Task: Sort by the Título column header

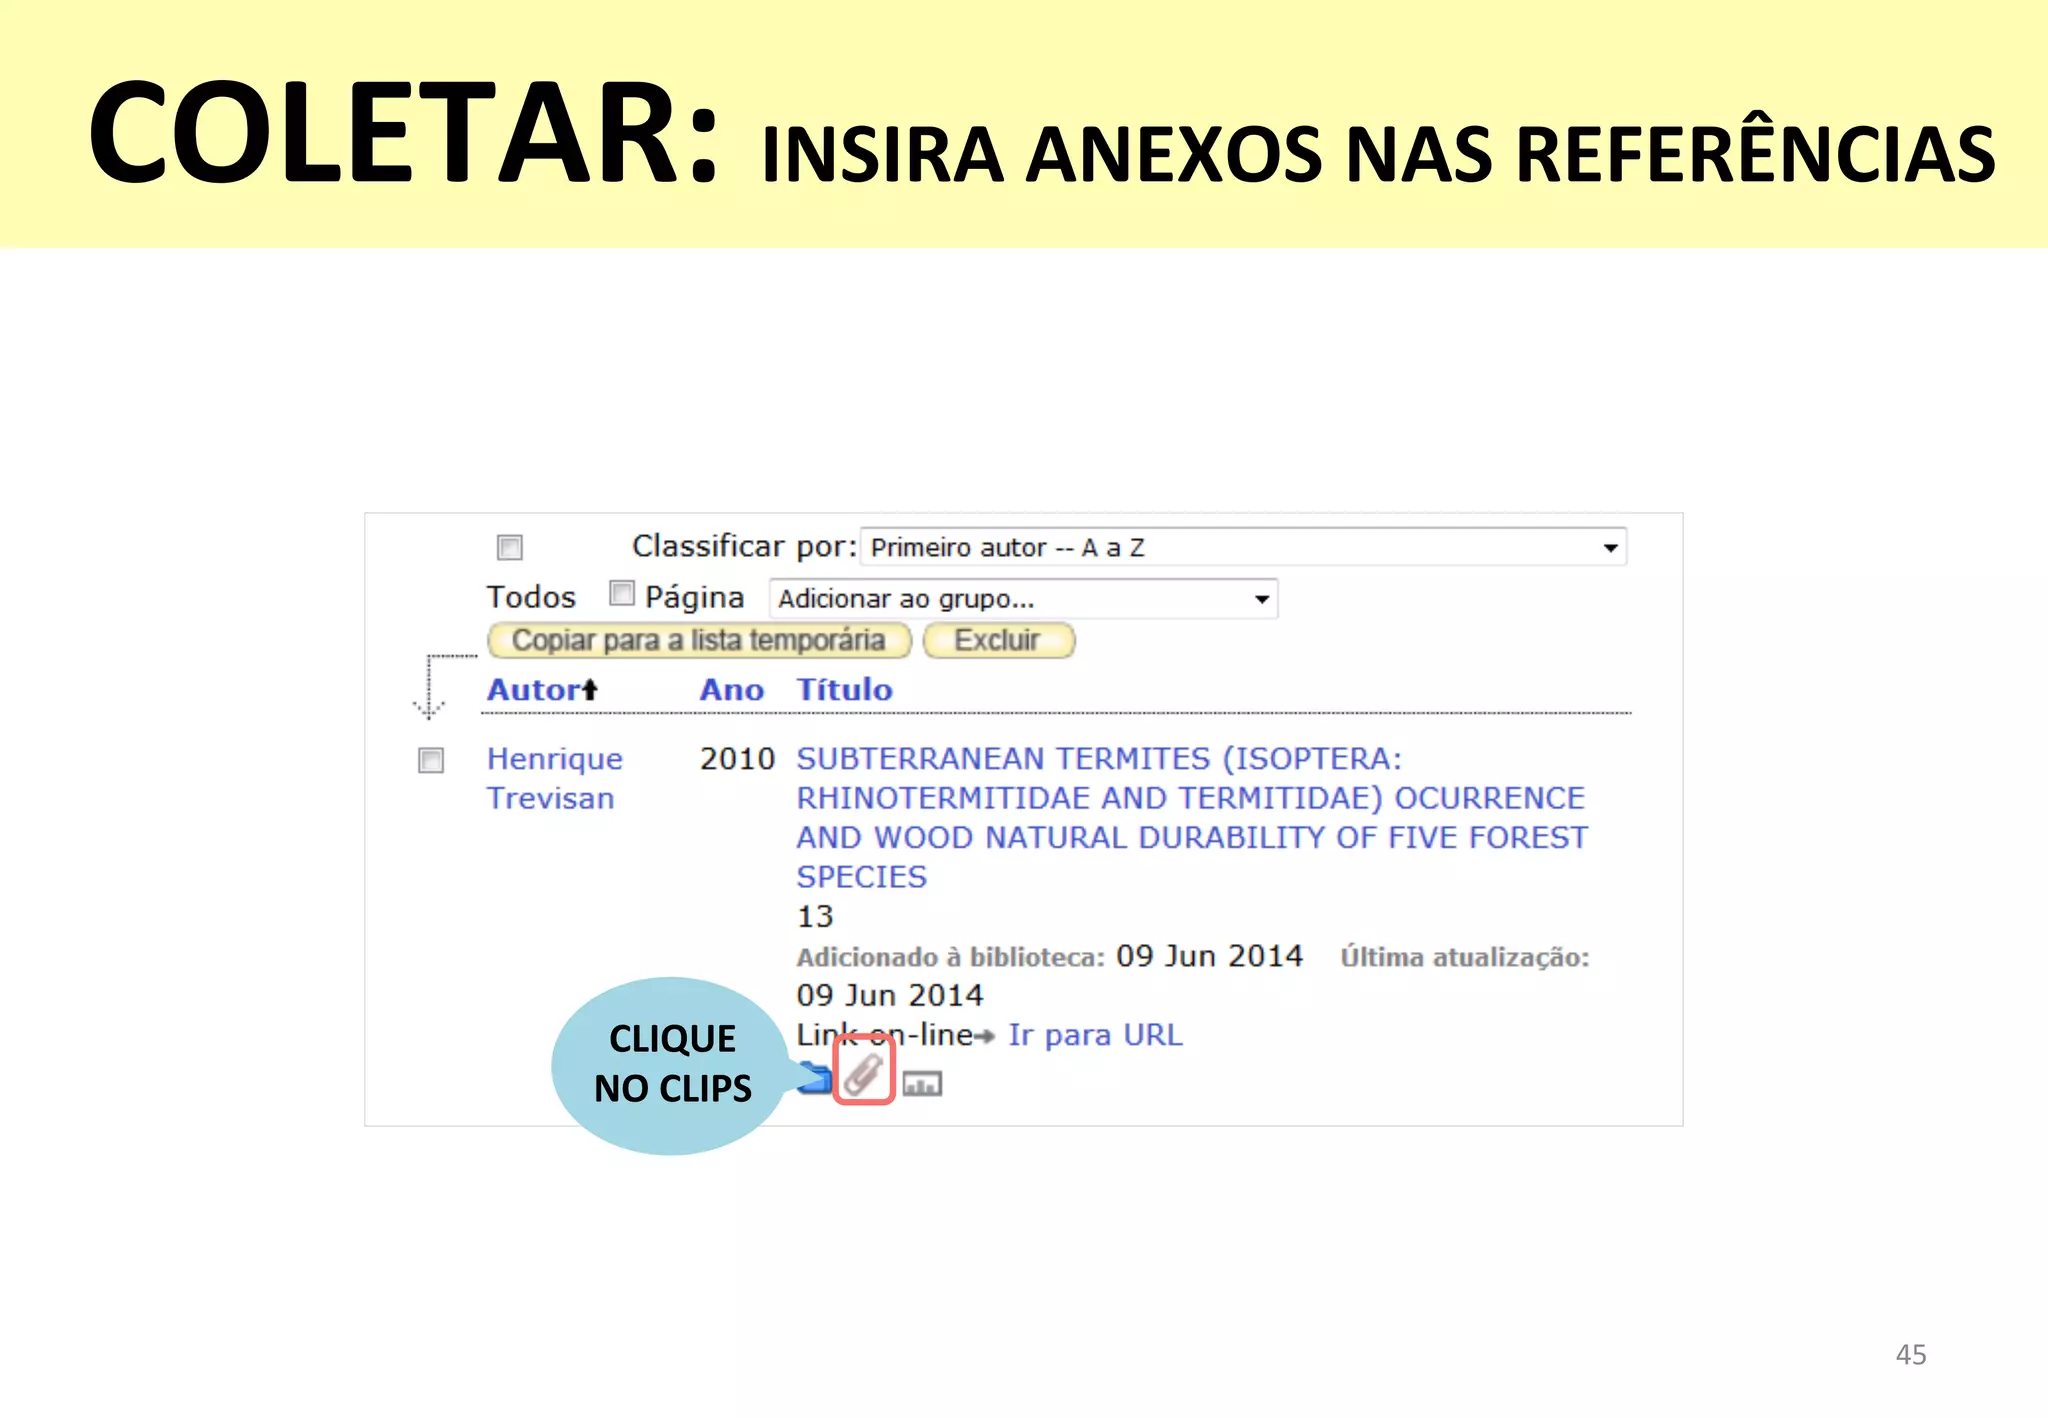Action: [844, 689]
